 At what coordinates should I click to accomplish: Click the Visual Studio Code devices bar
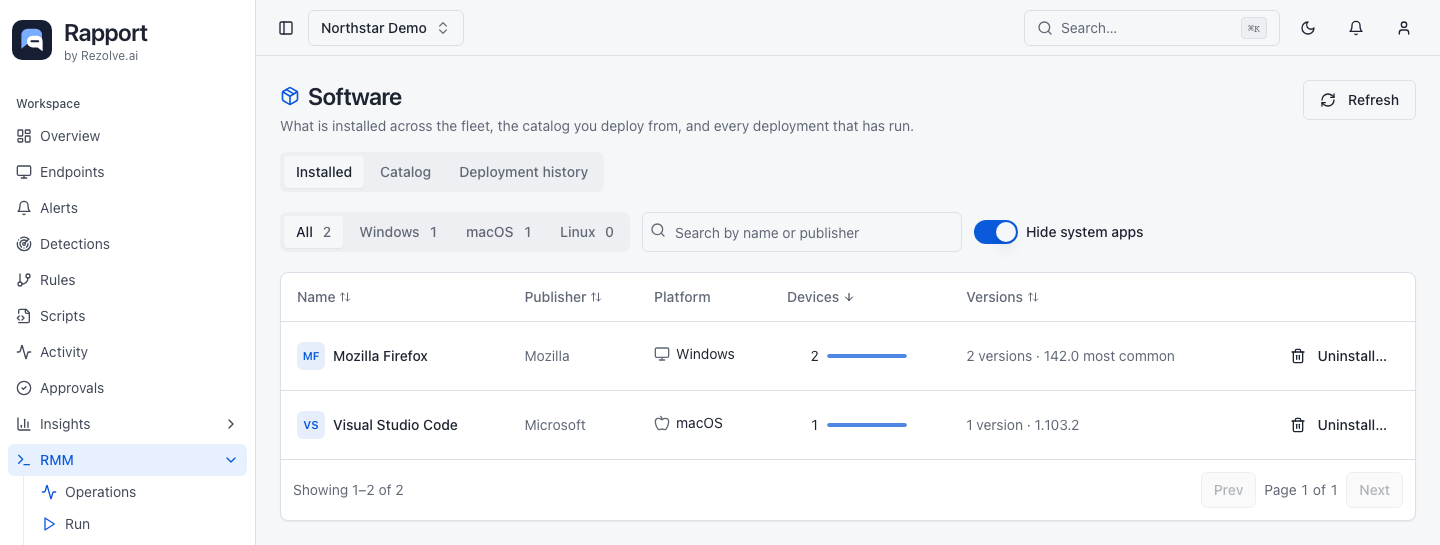(867, 425)
